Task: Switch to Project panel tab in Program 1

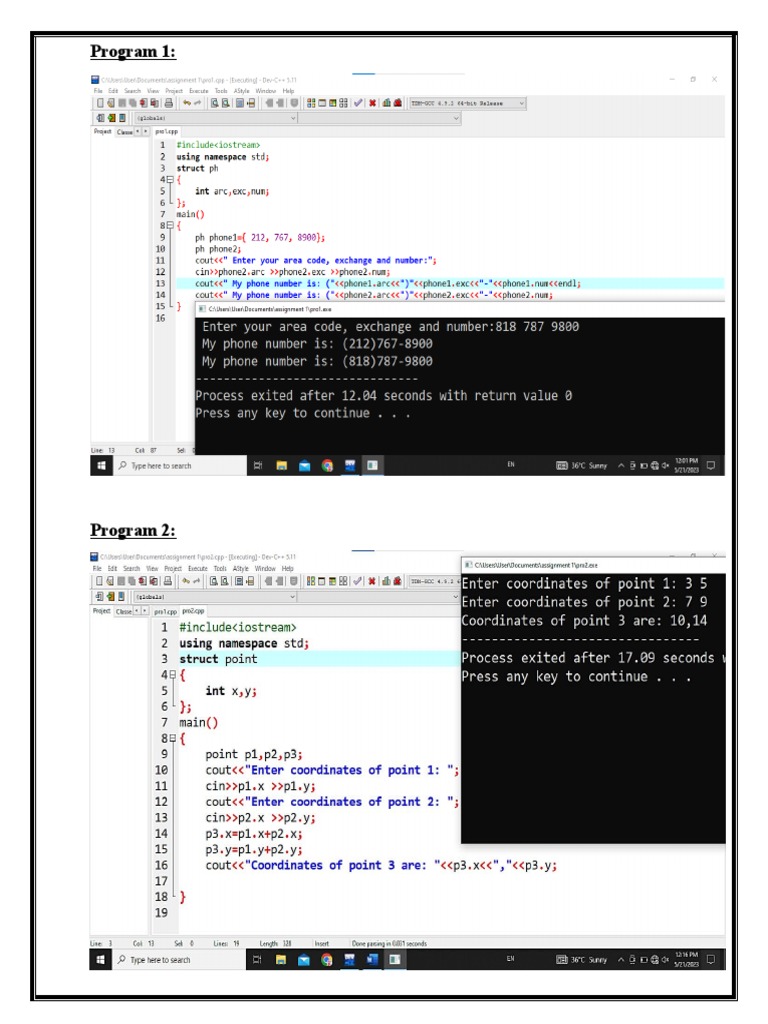Action: (103, 131)
